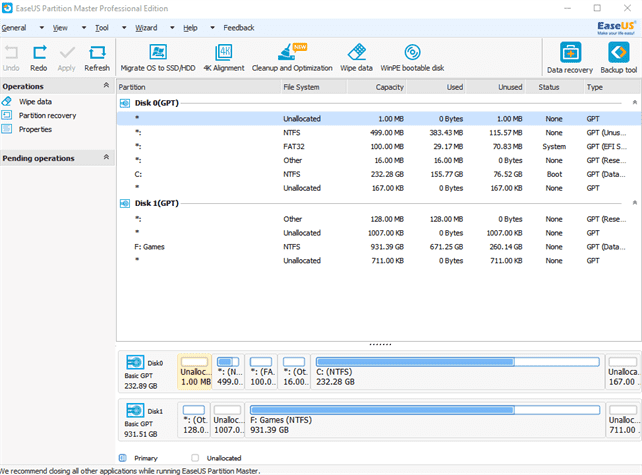Collapse the Disk 1(GPT) group
The width and height of the screenshot is (642, 475).
pyautogui.click(x=635, y=203)
